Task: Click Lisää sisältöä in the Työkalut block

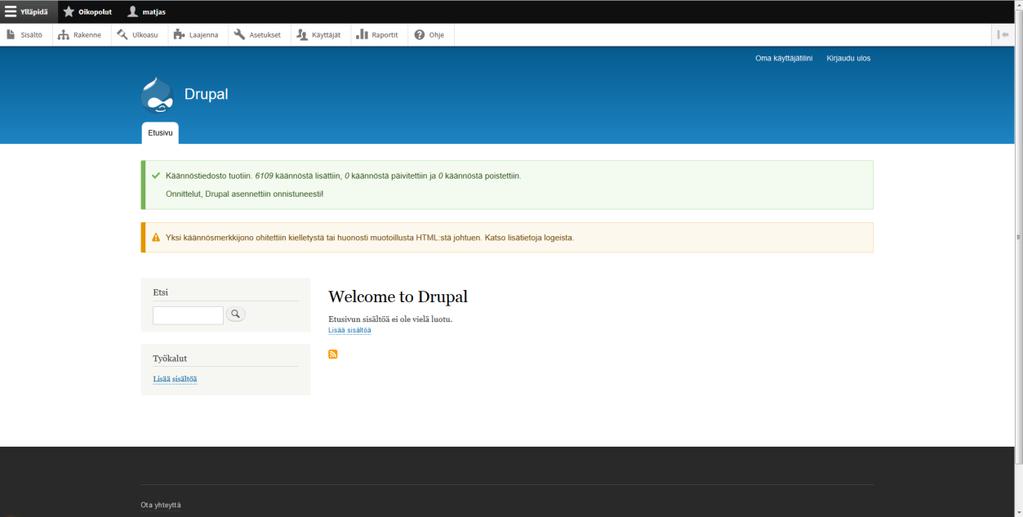Action: pyautogui.click(x=175, y=379)
